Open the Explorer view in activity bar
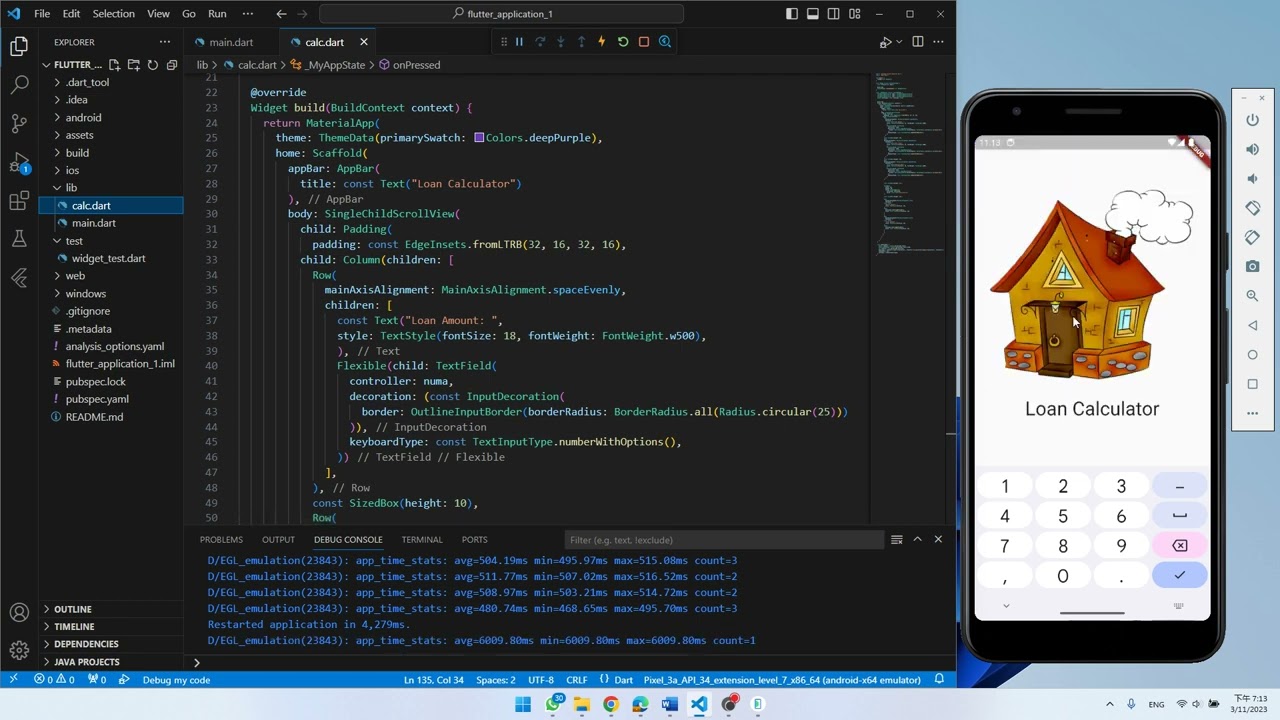1280x720 pixels. tap(19, 46)
